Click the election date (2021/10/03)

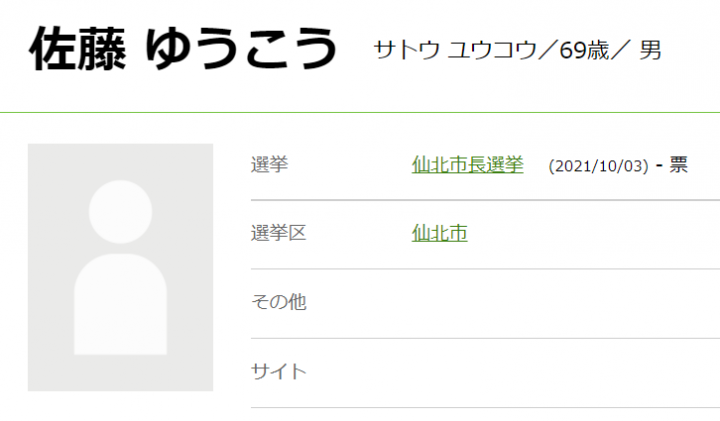click(598, 166)
